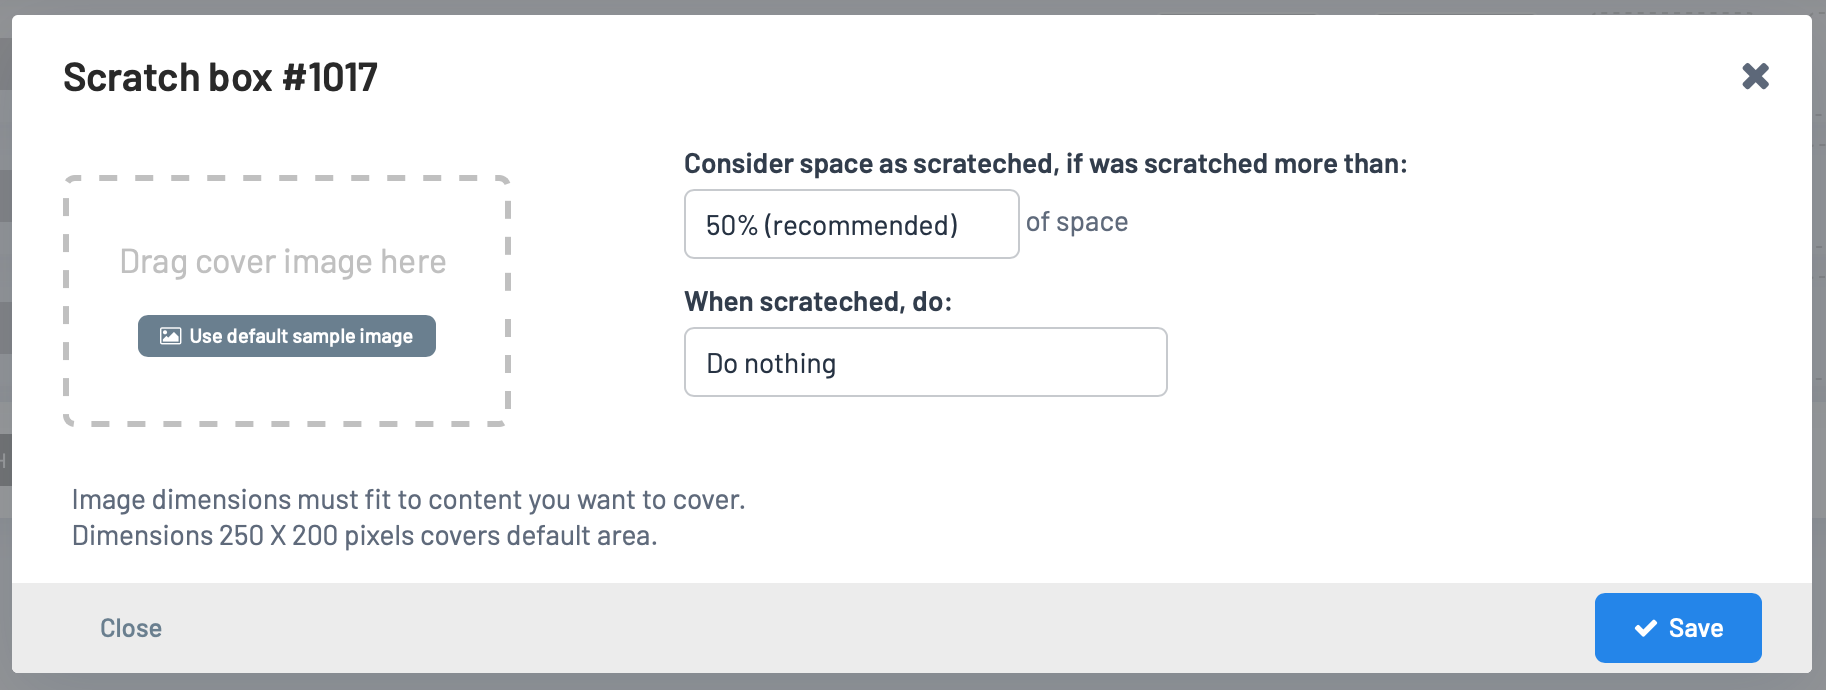Save the scratch box settings
The width and height of the screenshot is (1826, 690).
tap(1678, 628)
